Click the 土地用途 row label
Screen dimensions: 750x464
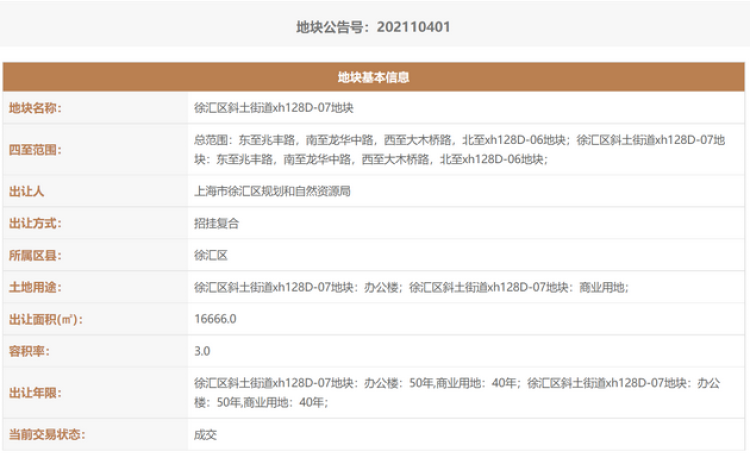click(x=35, y=287)
